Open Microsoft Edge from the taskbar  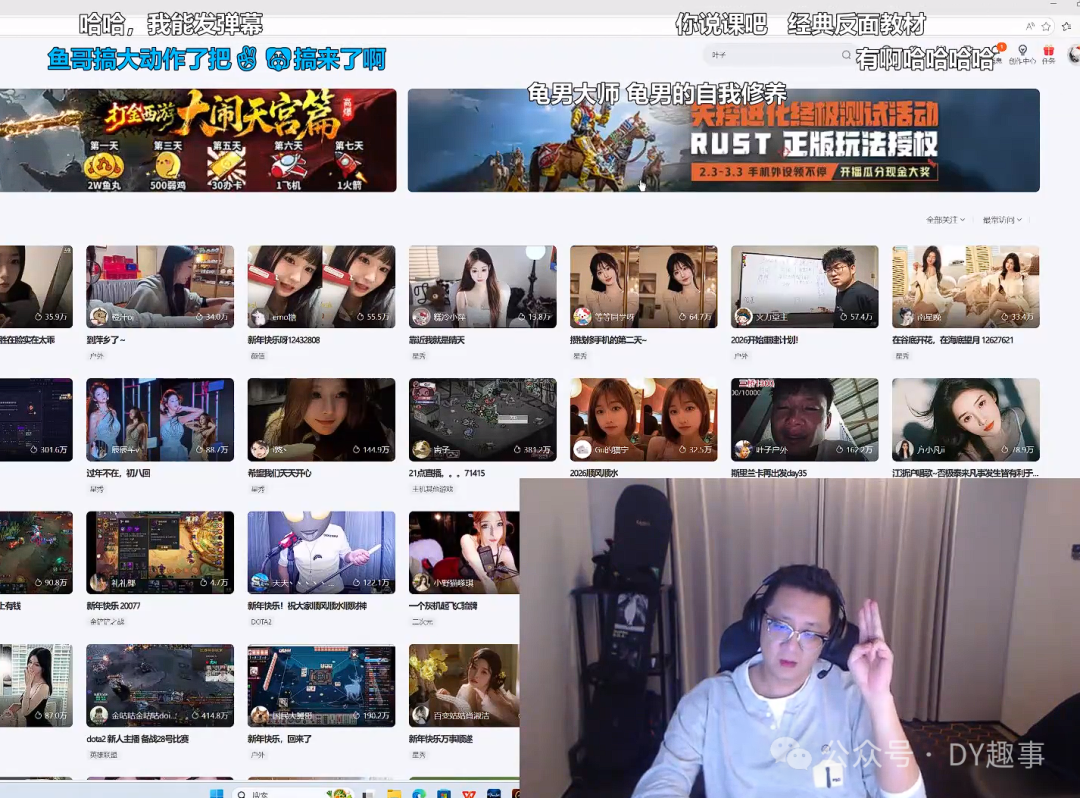(x=419, y=794)
